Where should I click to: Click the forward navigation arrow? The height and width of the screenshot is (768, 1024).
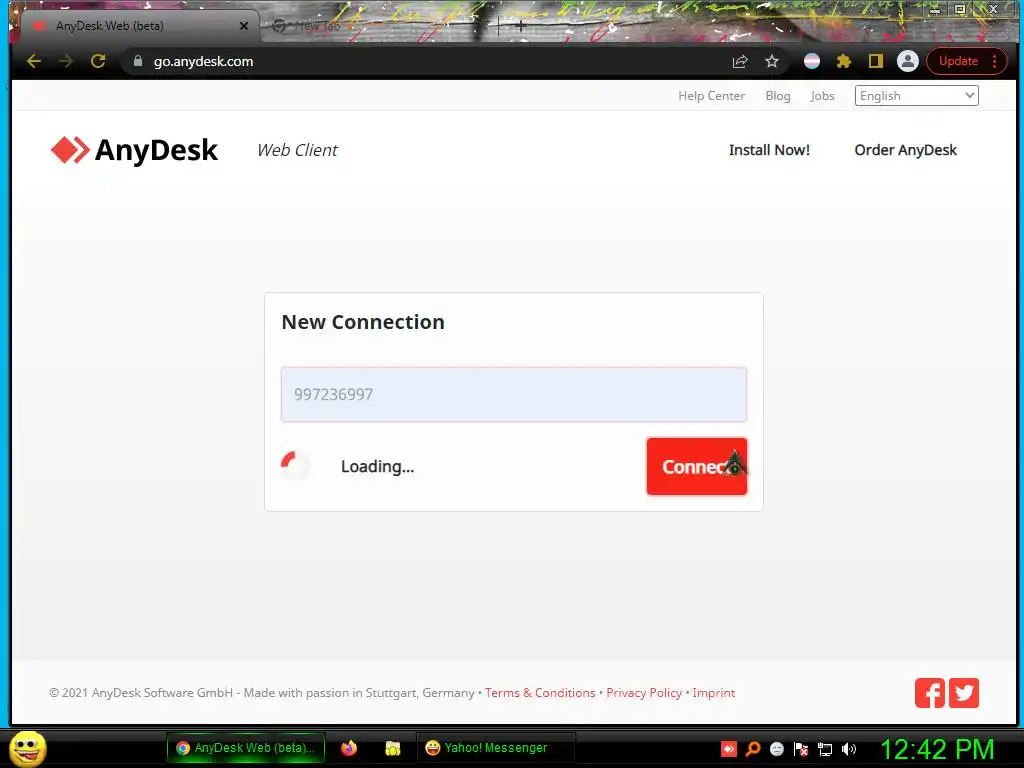(66, 61)
